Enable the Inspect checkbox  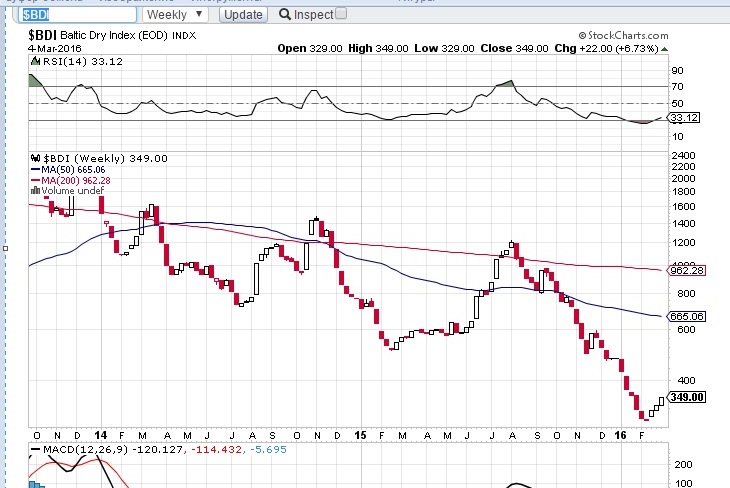(341, 14)
